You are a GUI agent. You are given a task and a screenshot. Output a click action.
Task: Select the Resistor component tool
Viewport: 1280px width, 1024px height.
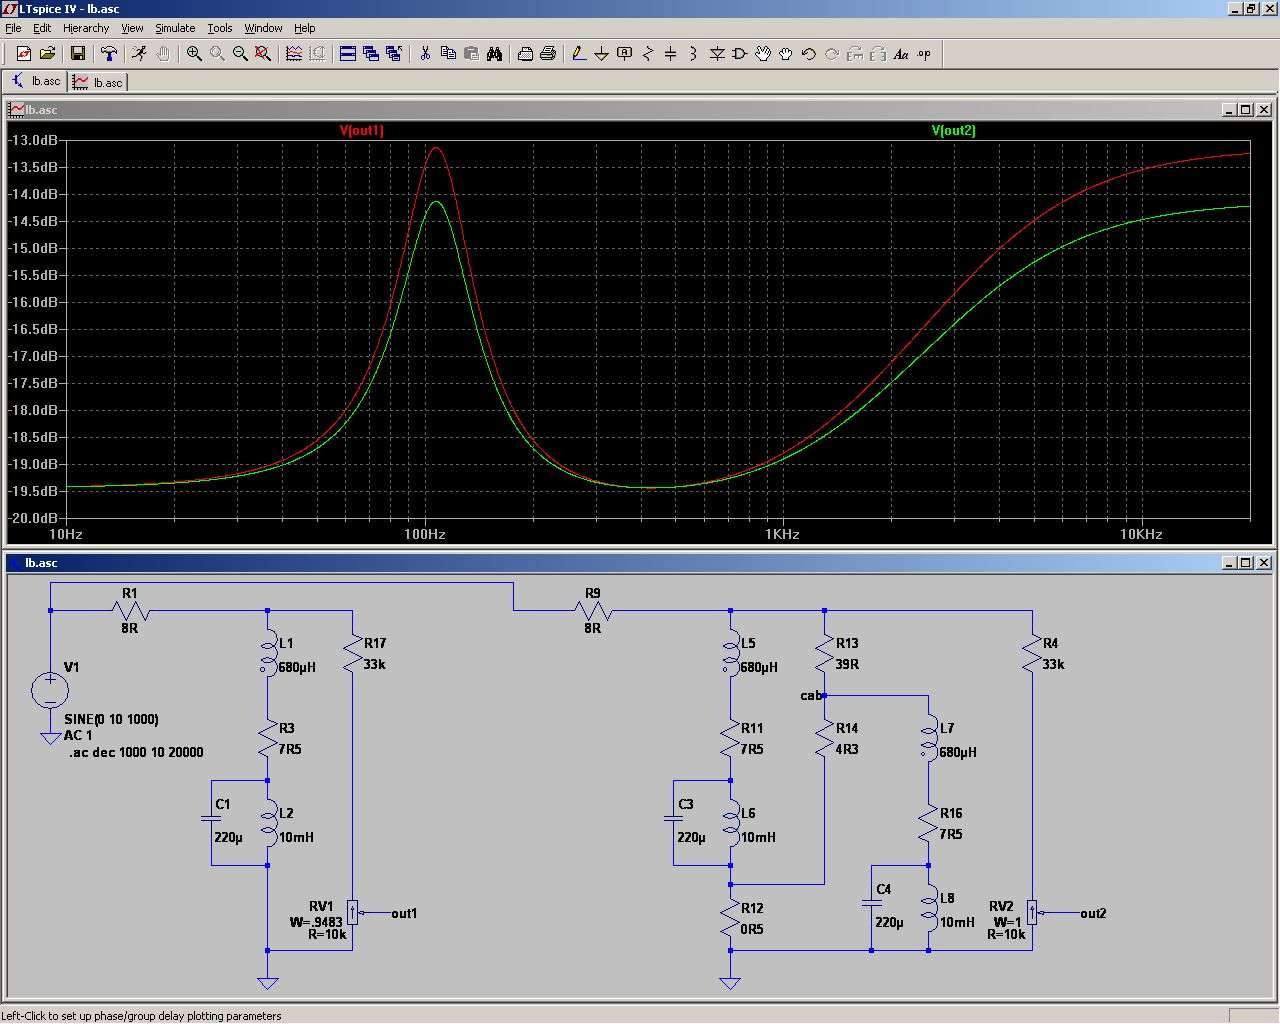(x=647, y=54)
